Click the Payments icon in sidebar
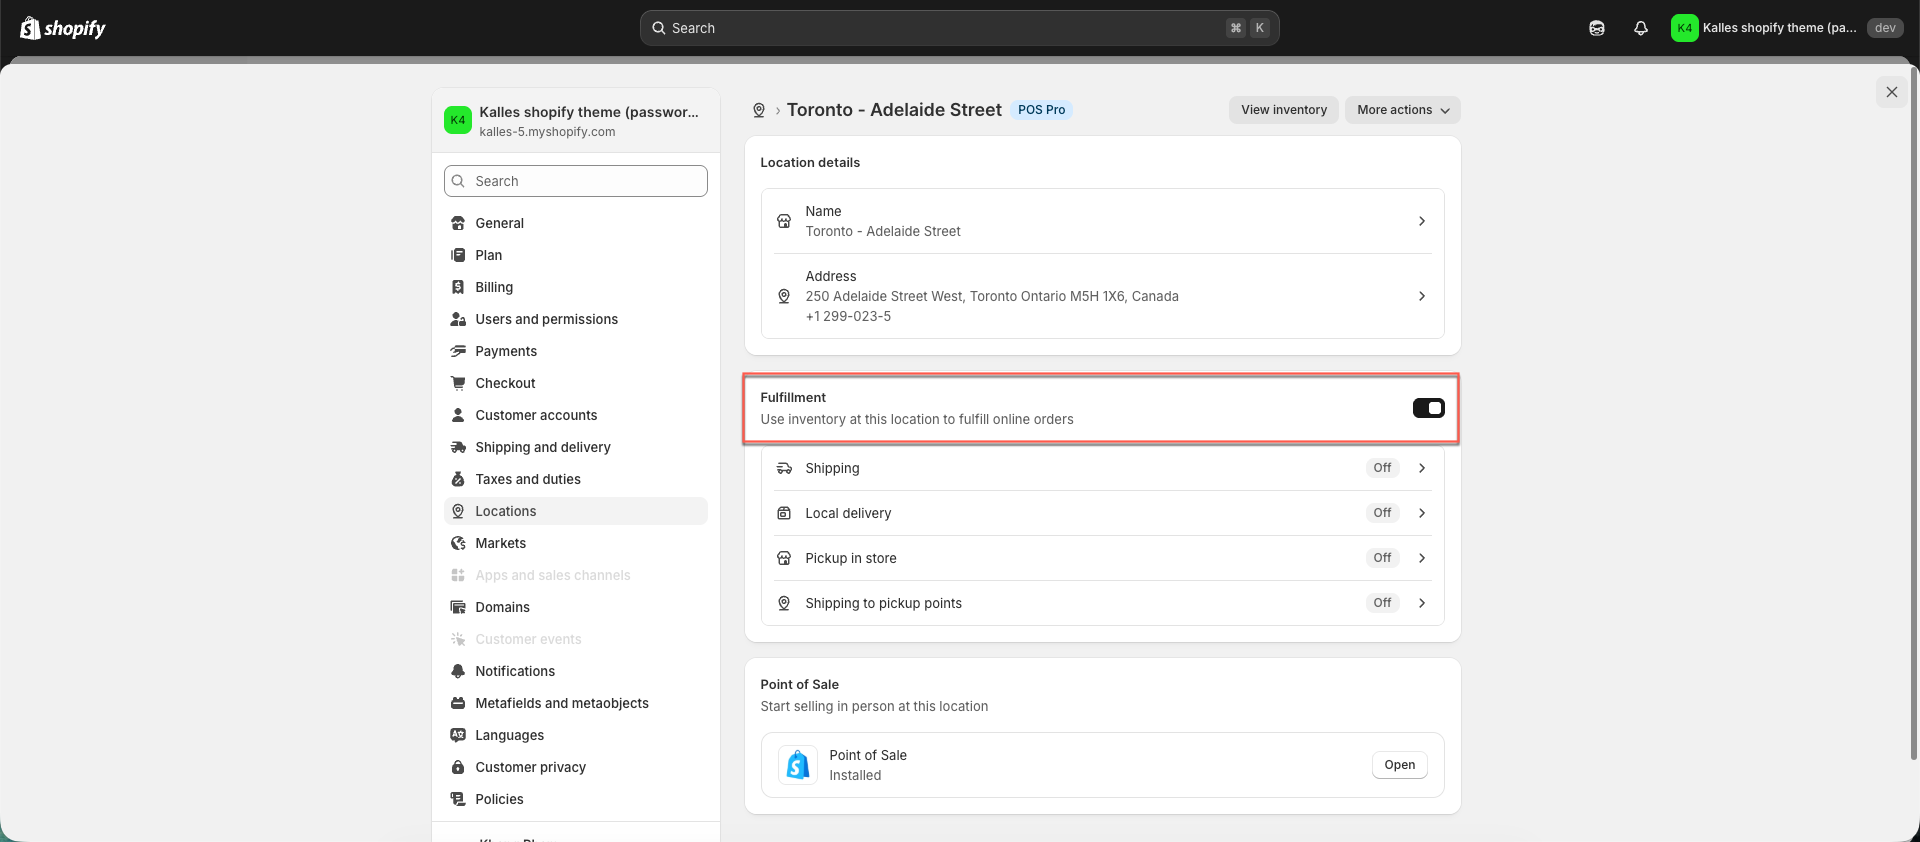This screenshot has height=842, width=1920. pos(458,351)
